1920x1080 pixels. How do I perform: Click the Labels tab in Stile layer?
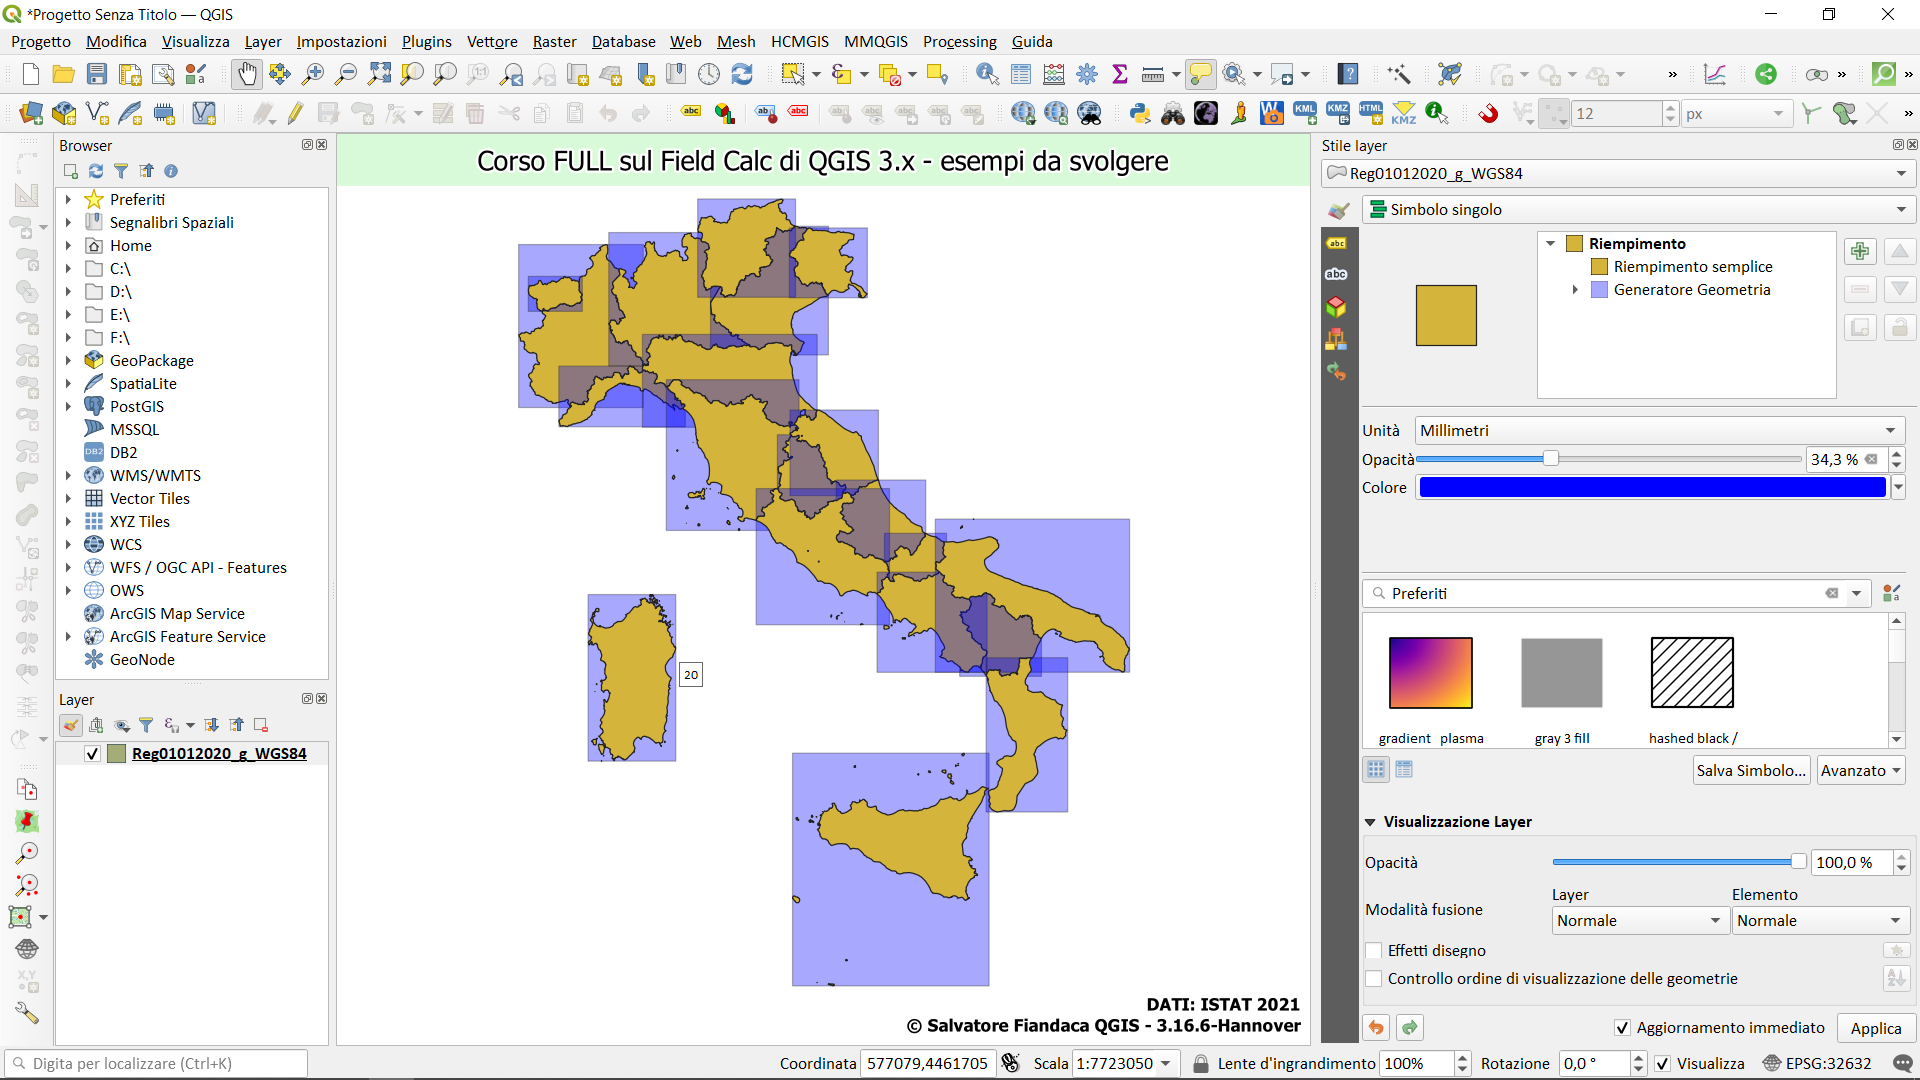pyautogui.click(x=1336, y=243)
